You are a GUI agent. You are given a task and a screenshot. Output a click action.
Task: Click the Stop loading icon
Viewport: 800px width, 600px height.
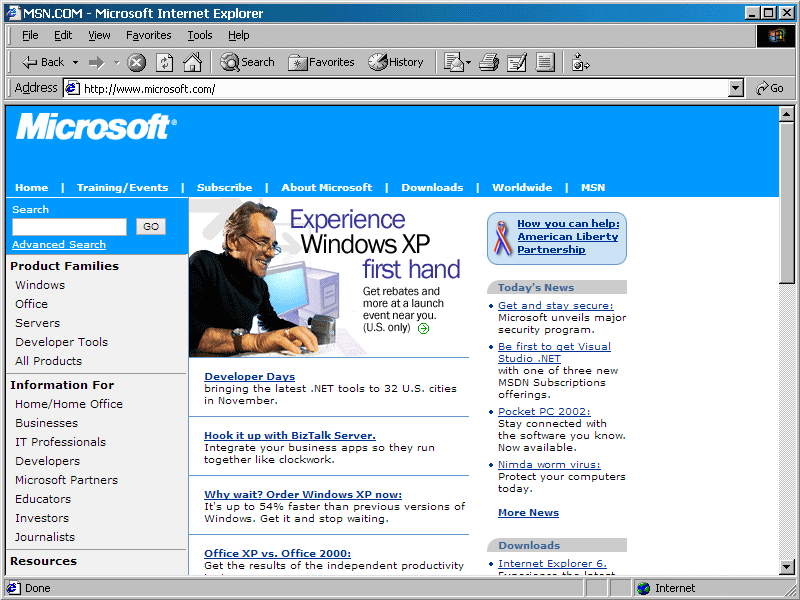(136, 62)
